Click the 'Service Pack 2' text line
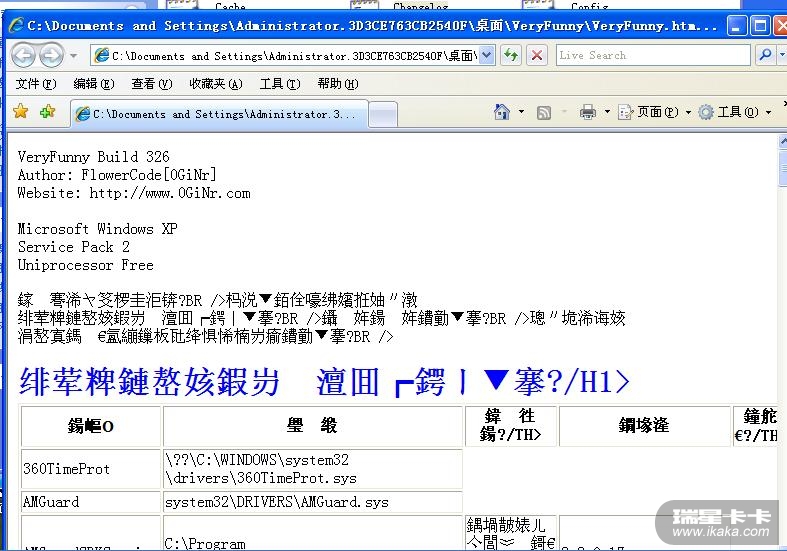 pyautogui.click(x=74, y=247)
